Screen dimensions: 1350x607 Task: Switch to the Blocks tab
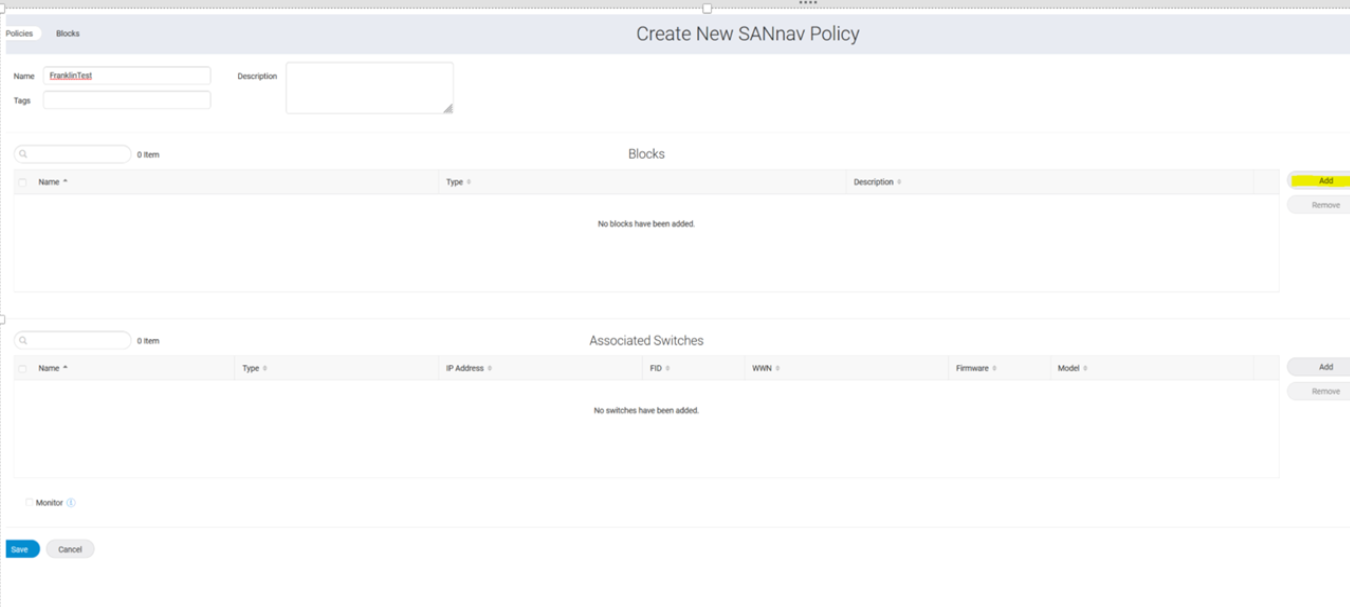[x=67, y=32]
